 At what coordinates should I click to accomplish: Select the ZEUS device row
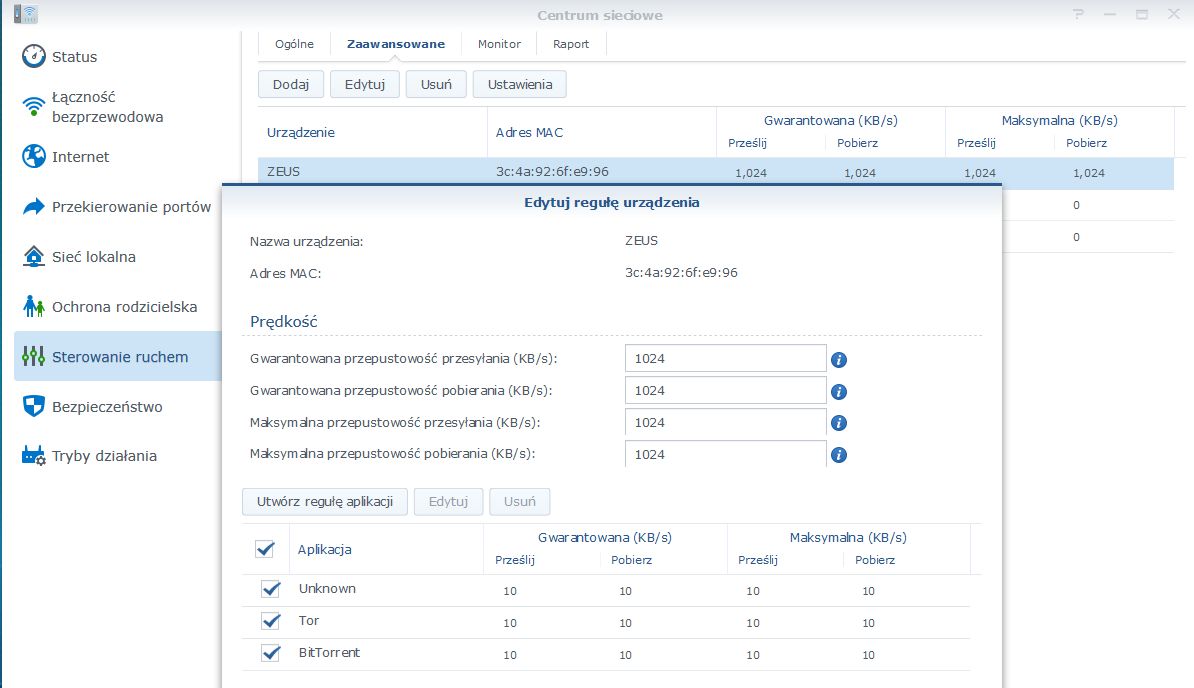click(x=716, y=171)
